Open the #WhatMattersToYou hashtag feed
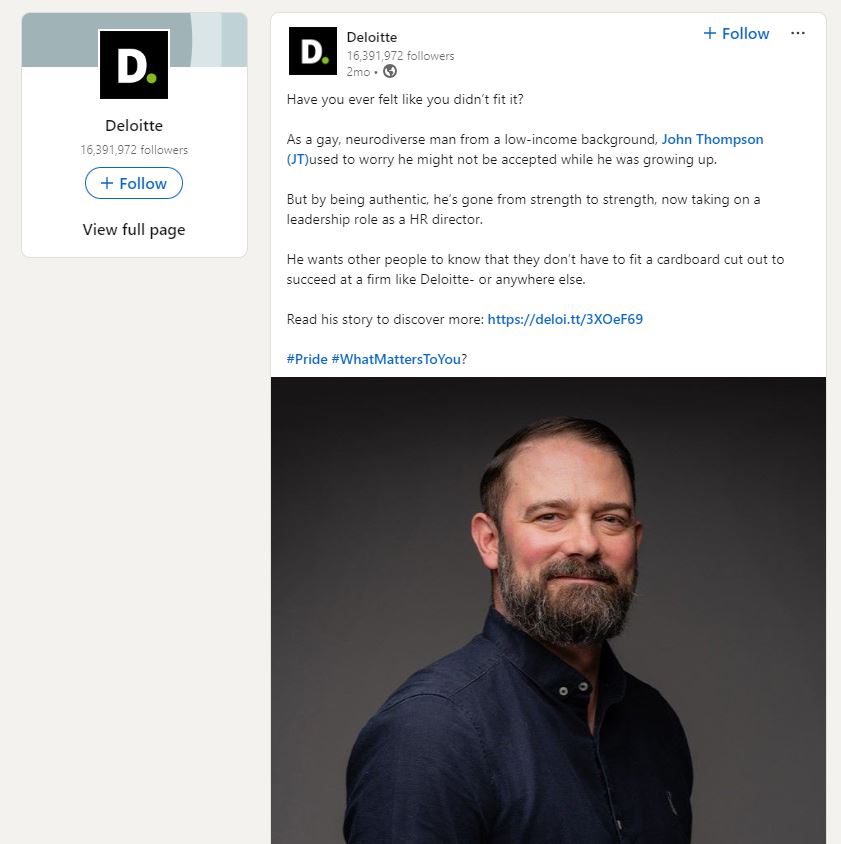 pos(394,359)
